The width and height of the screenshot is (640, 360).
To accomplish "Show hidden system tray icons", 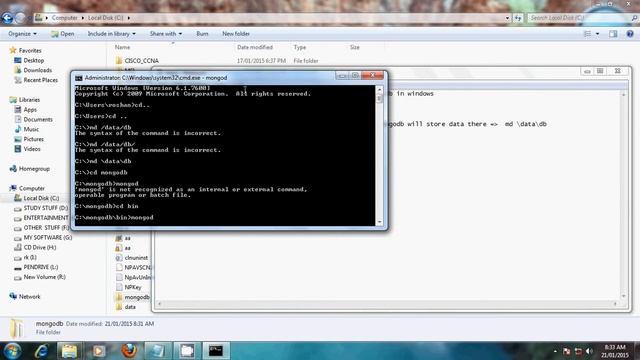I will [x=555, y=351].
